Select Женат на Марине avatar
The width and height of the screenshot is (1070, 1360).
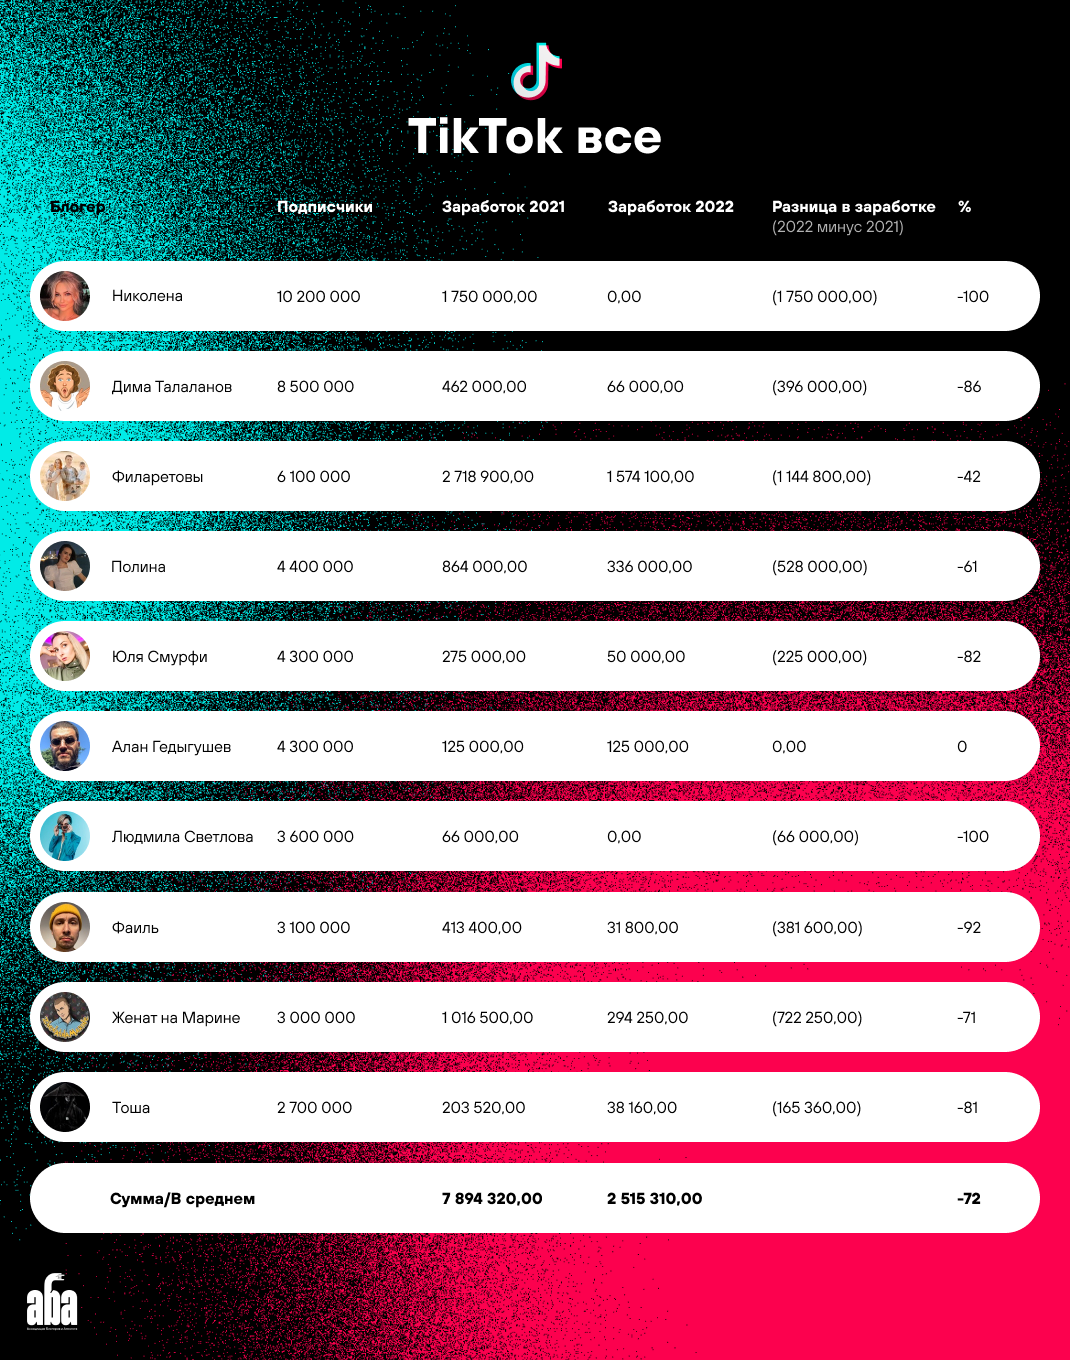pyautogui.click(x=65, y=1017)
